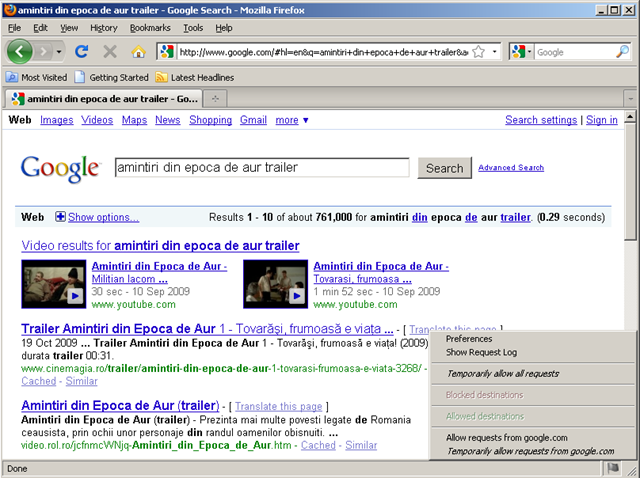This screenshot has height=478, width=640.
Task: Click the Forward navigation arrow
Action: 43,52
